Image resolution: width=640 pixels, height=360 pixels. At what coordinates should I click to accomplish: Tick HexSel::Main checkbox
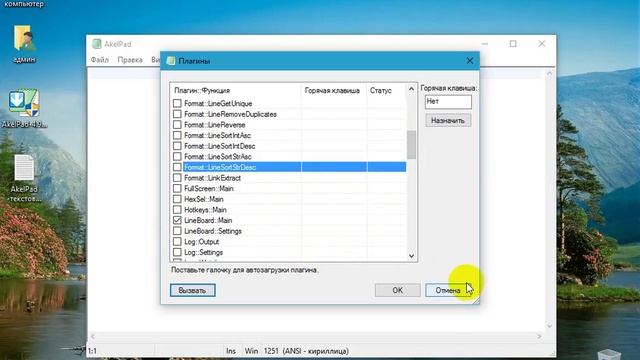click(x=177, y=199)
